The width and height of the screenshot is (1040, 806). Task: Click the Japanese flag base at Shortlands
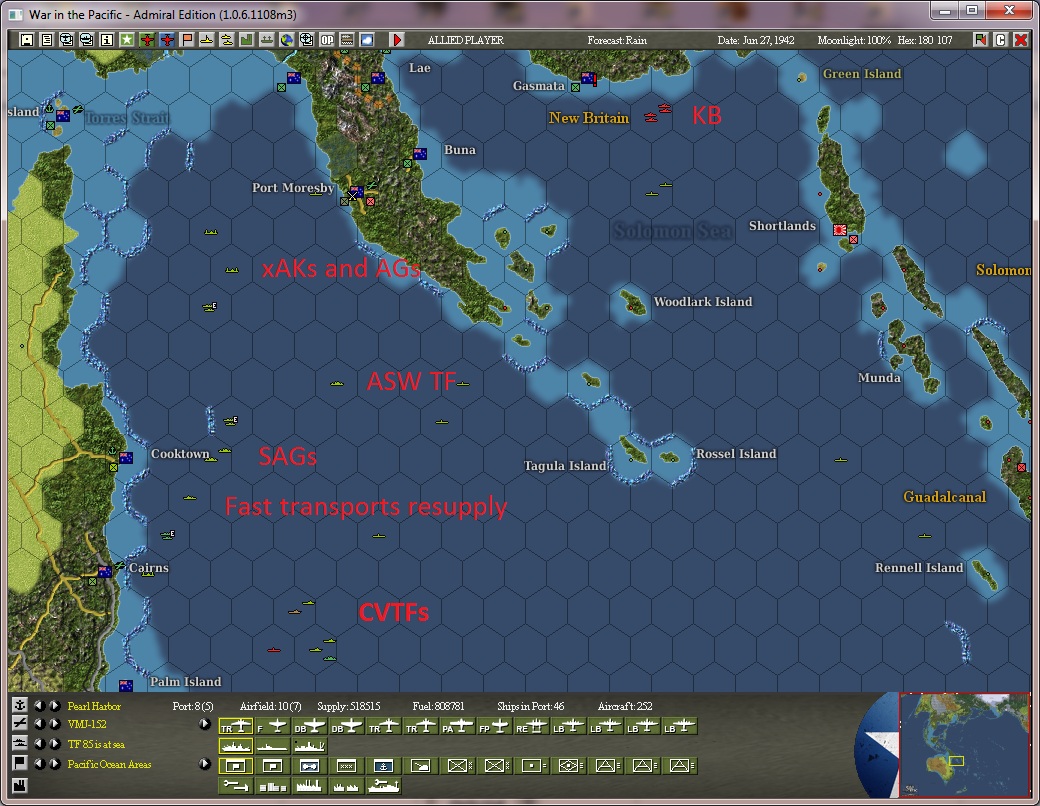click(x=840, y=230)
